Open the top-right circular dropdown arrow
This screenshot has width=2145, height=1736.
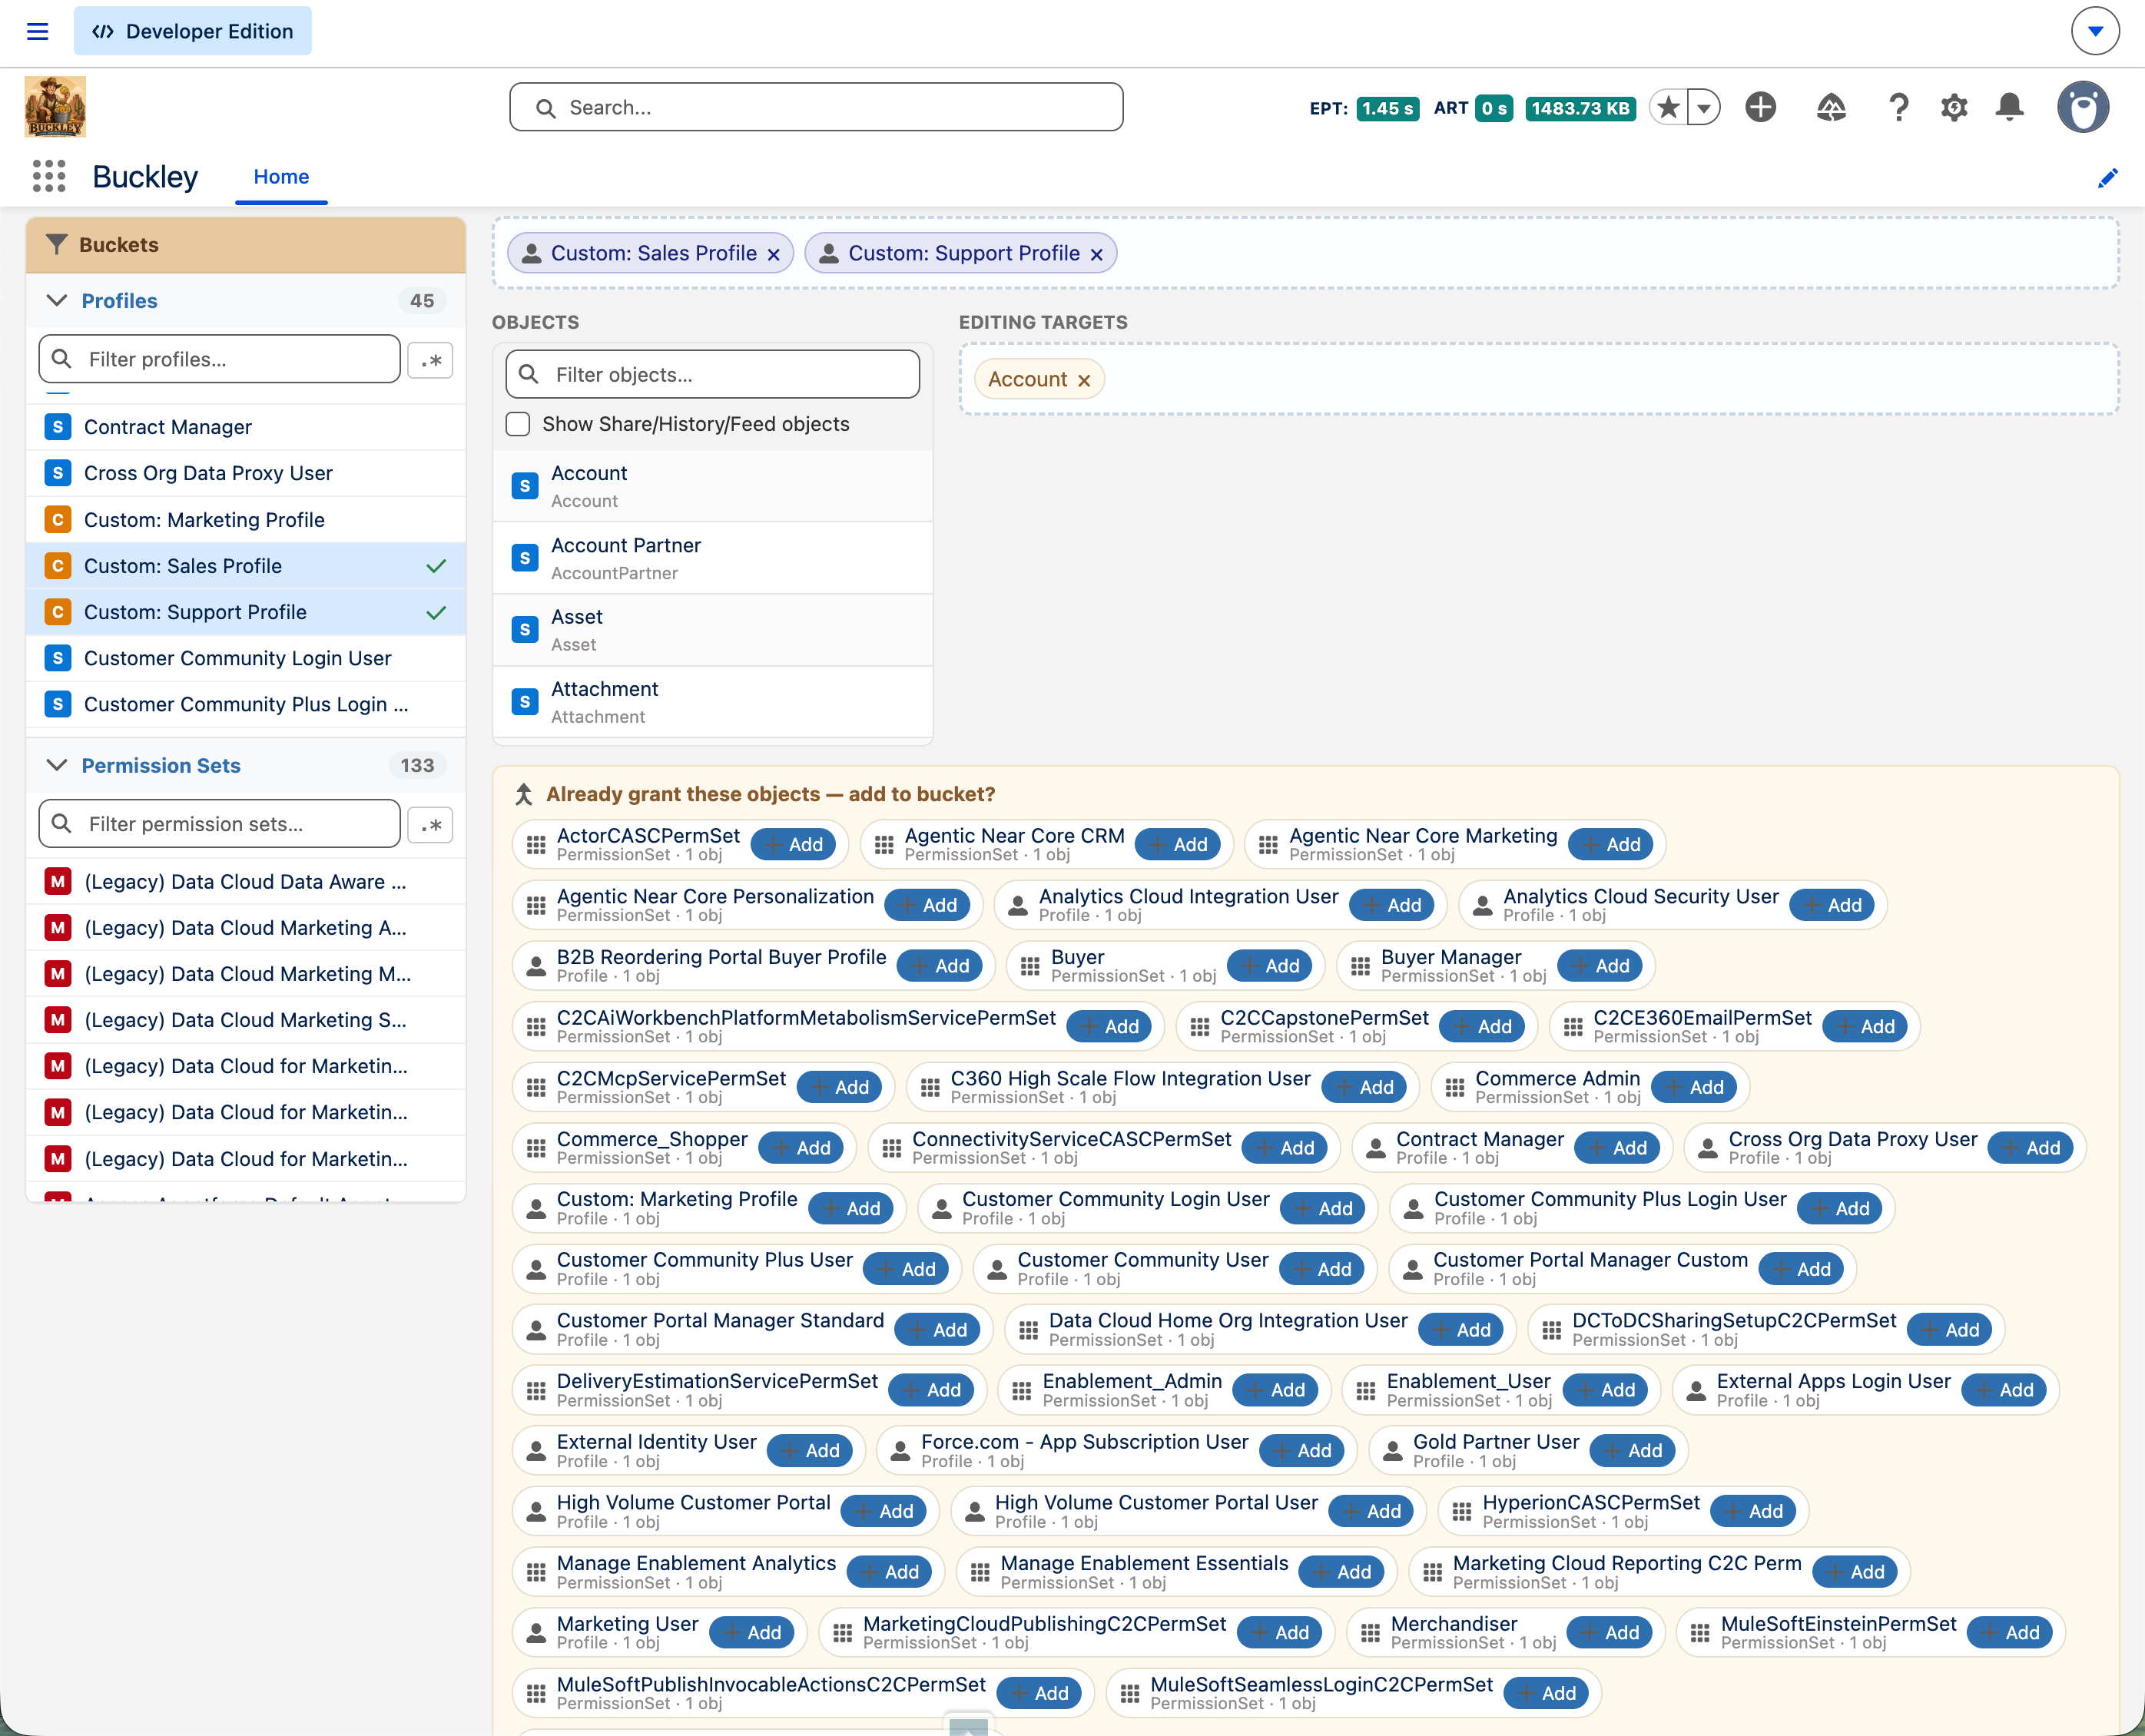tap(2094, 31)
